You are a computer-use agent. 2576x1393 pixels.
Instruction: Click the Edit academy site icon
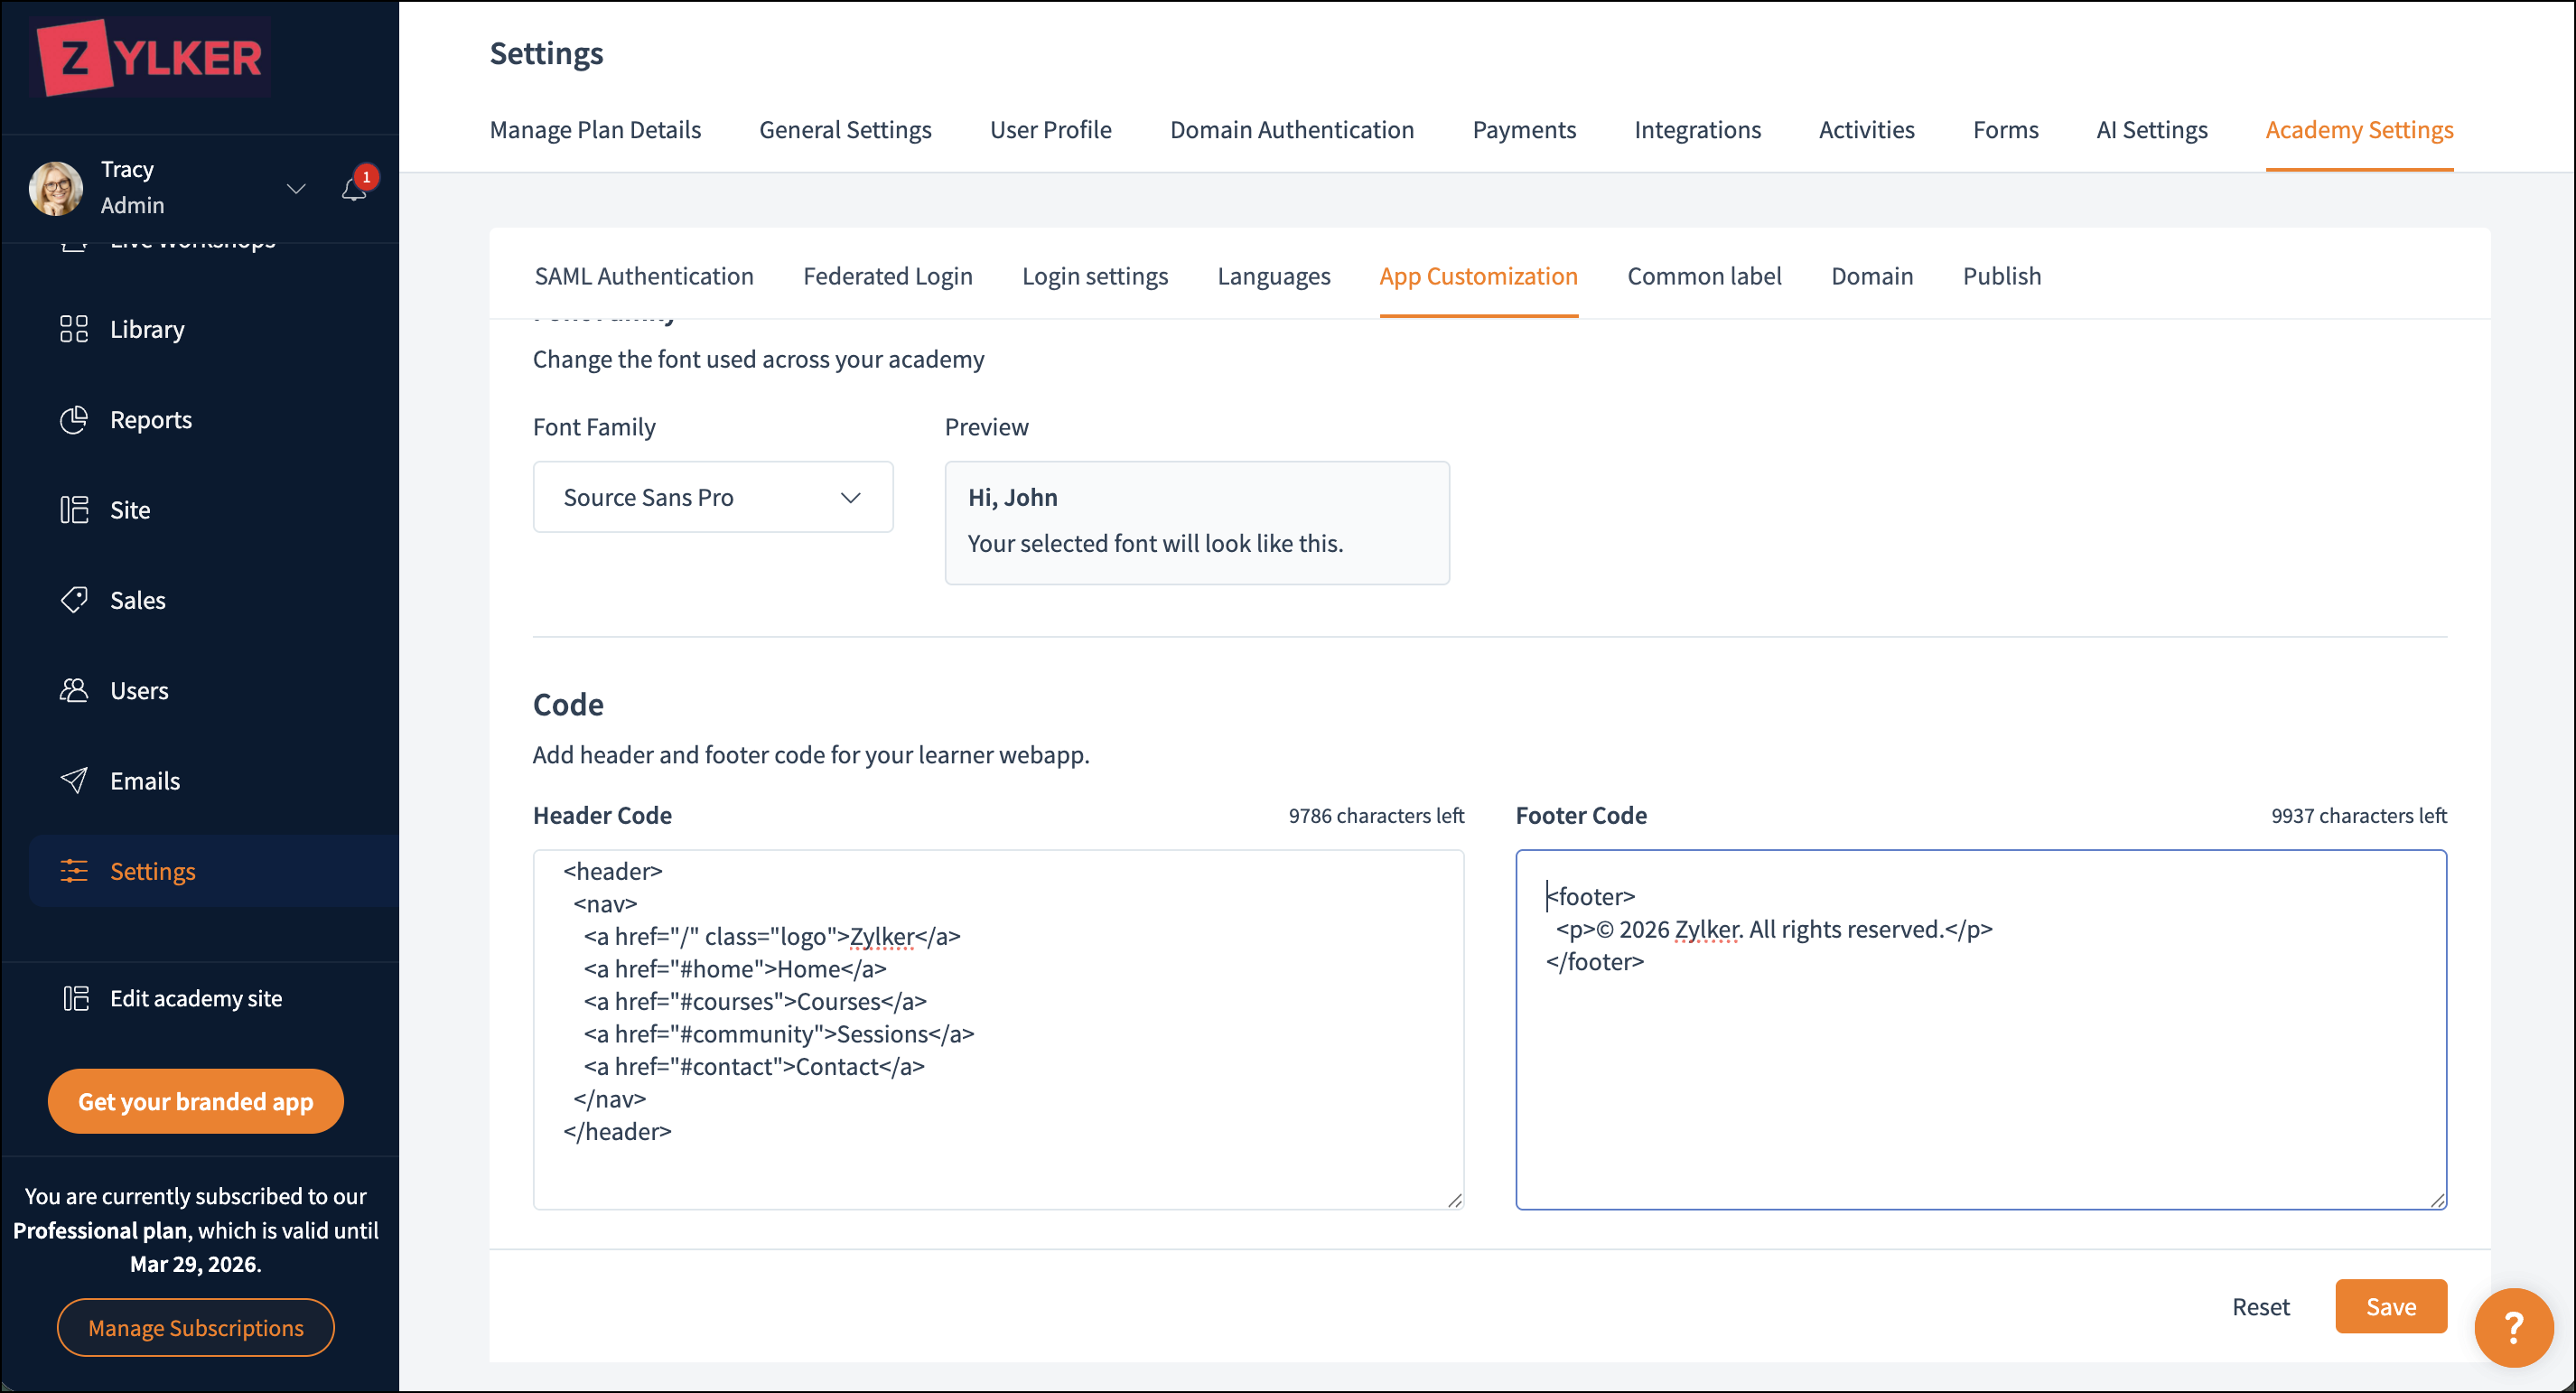(76, 998)
